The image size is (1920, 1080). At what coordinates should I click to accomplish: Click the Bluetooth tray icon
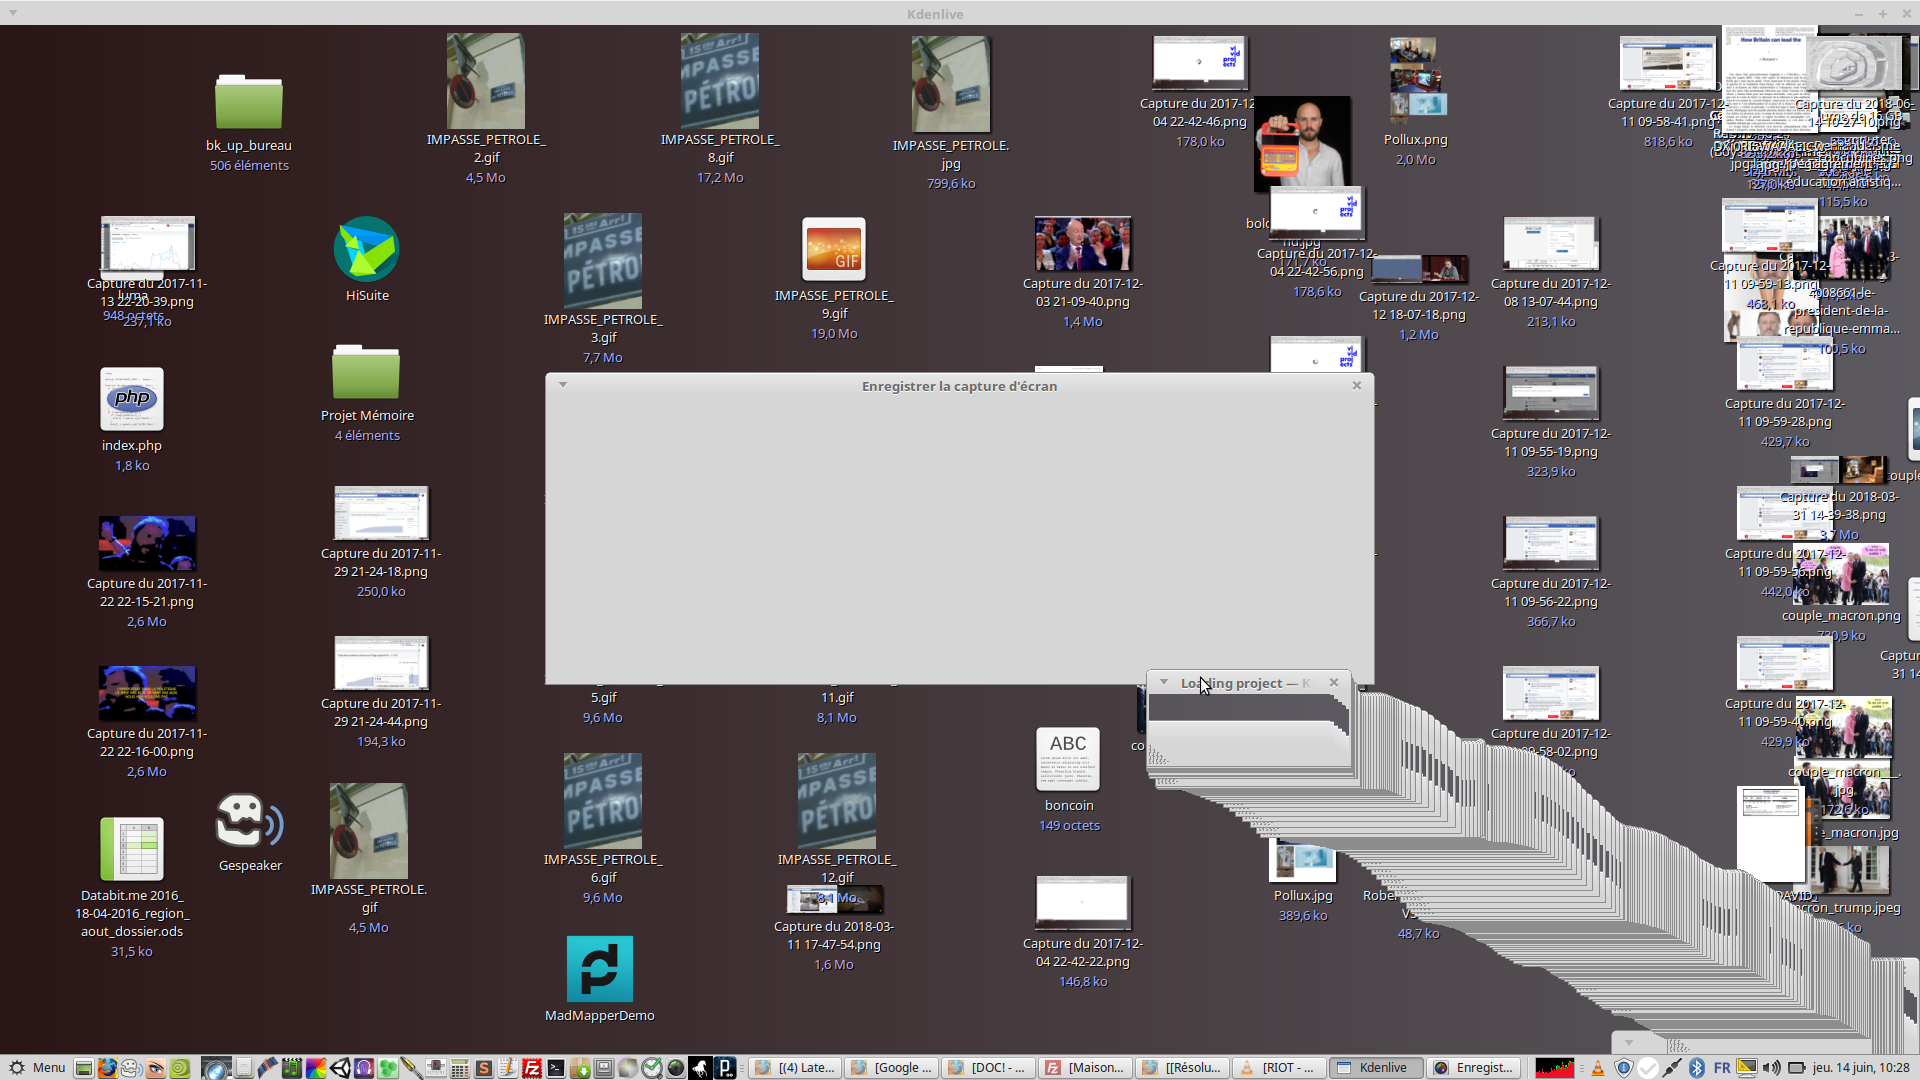click(1697, 1068)
